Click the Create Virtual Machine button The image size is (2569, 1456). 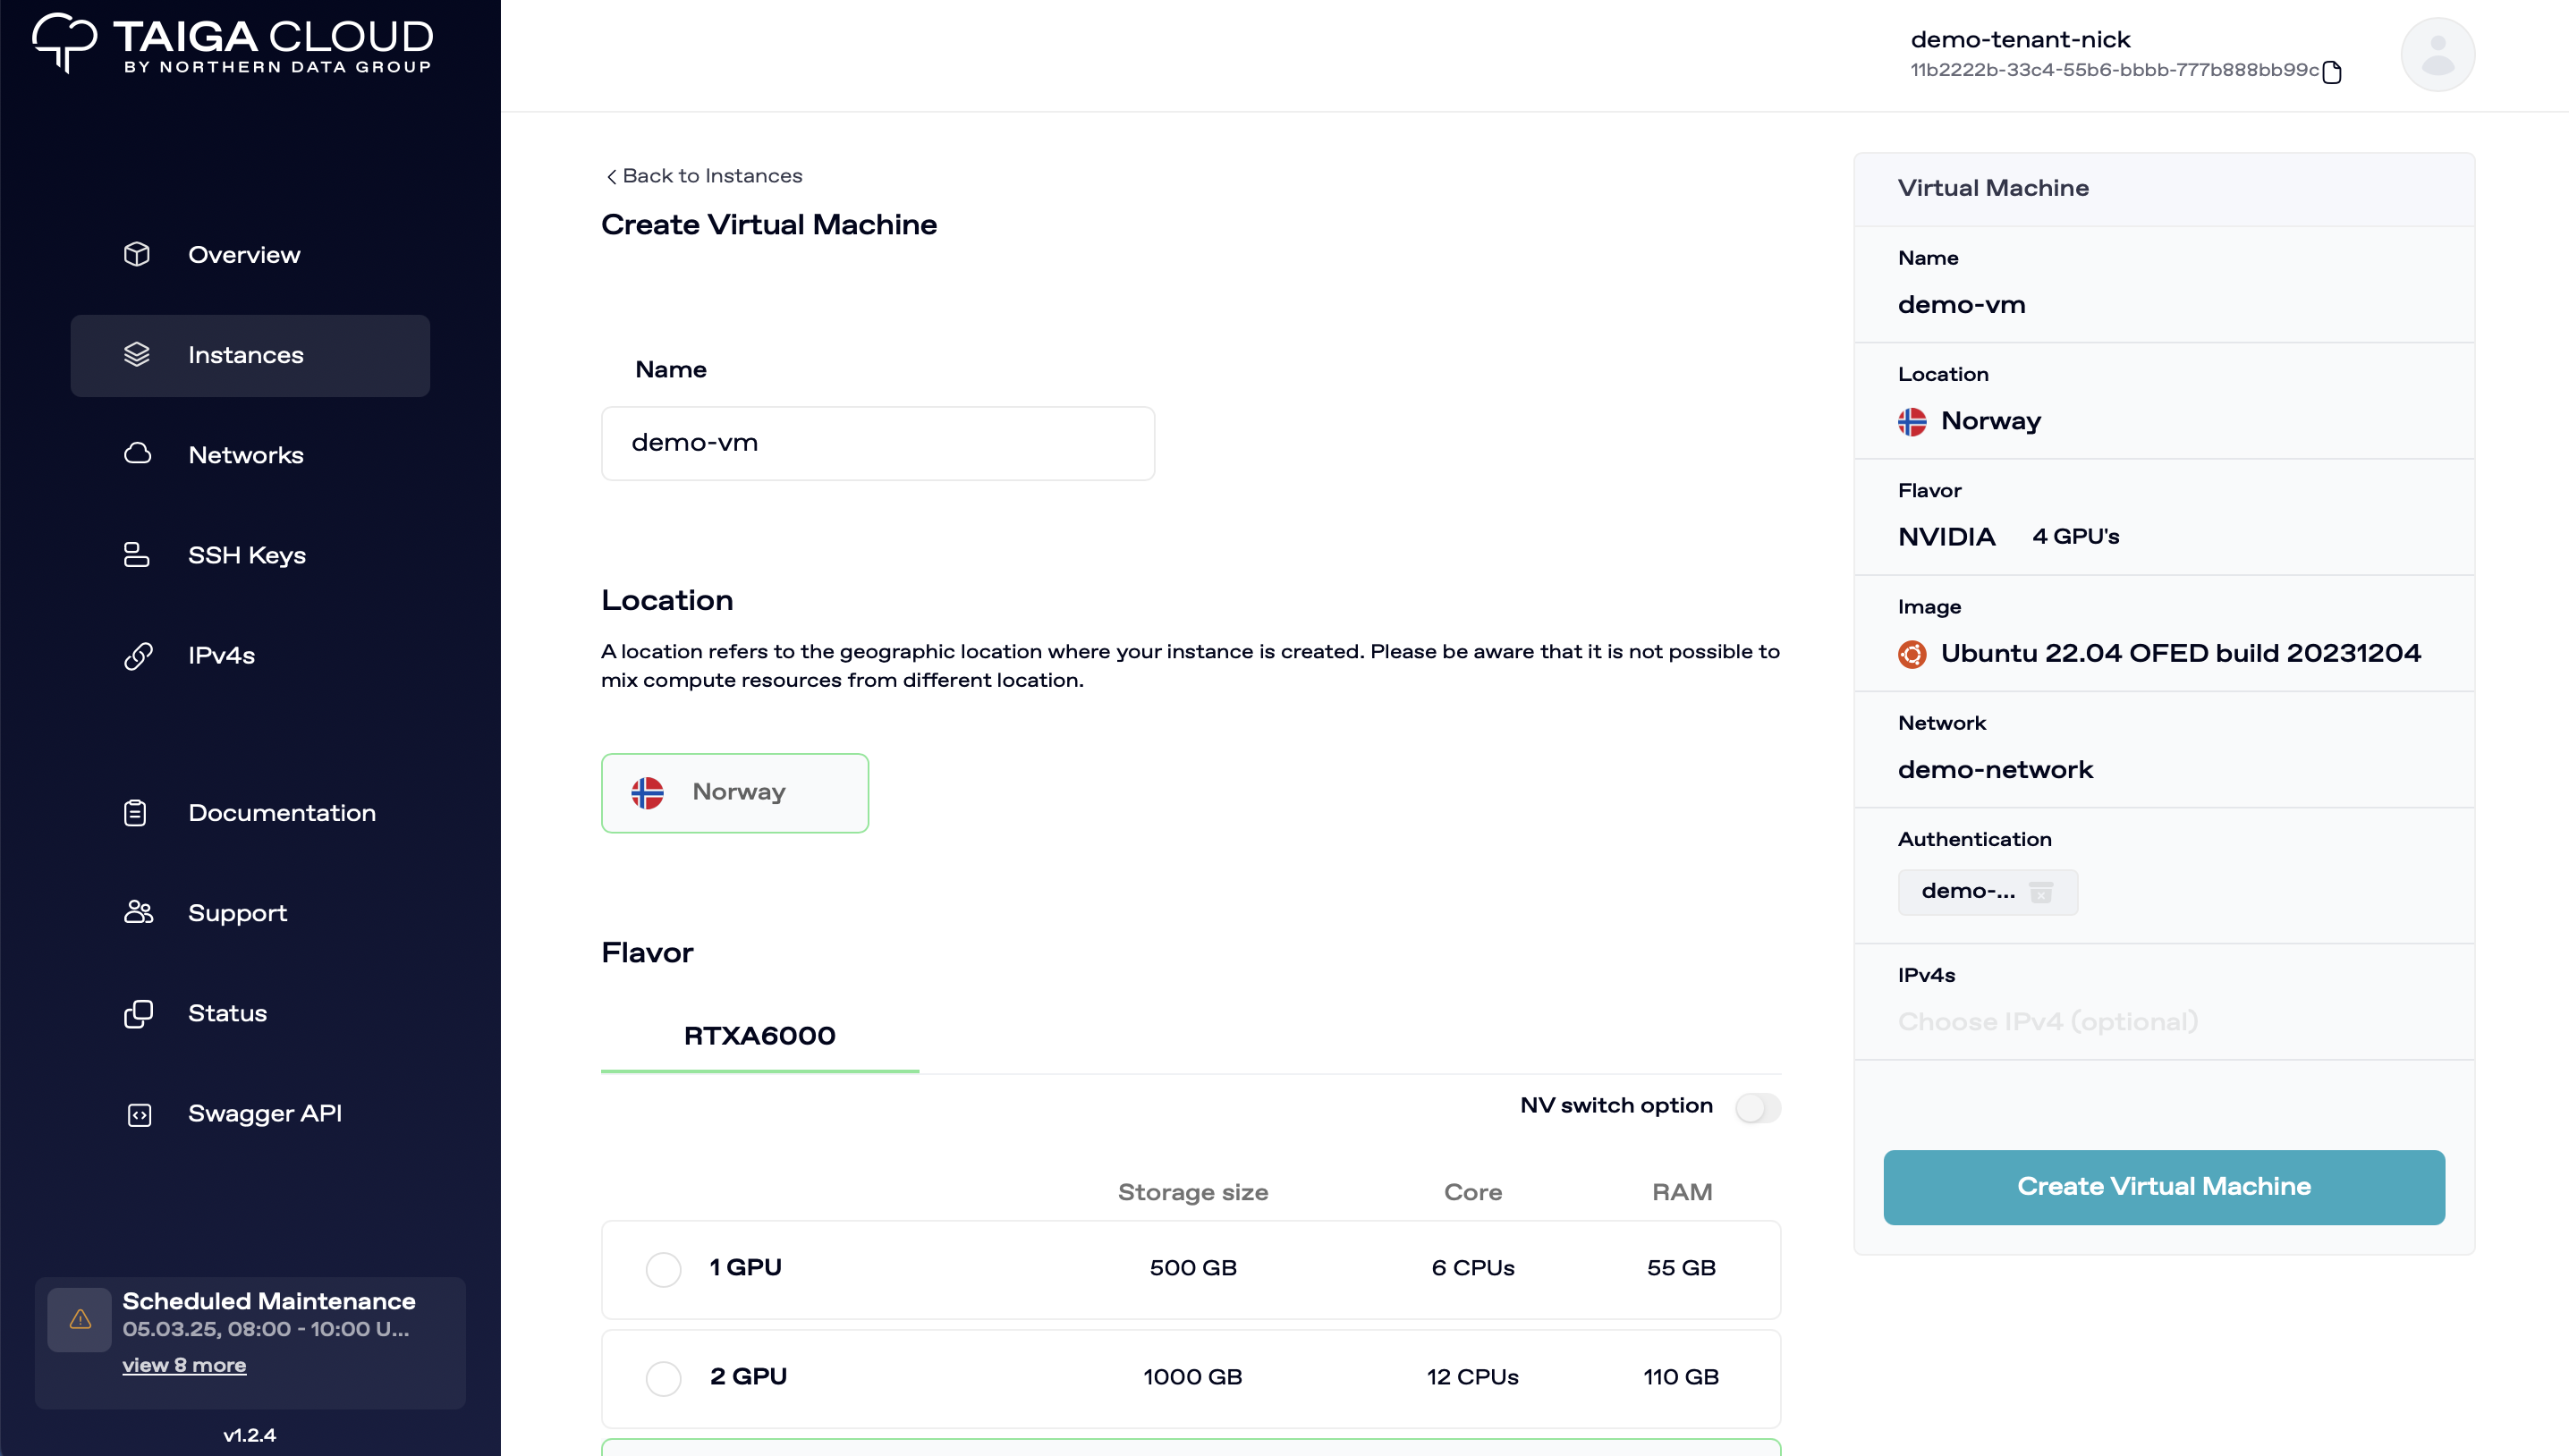(2163, 1187)
